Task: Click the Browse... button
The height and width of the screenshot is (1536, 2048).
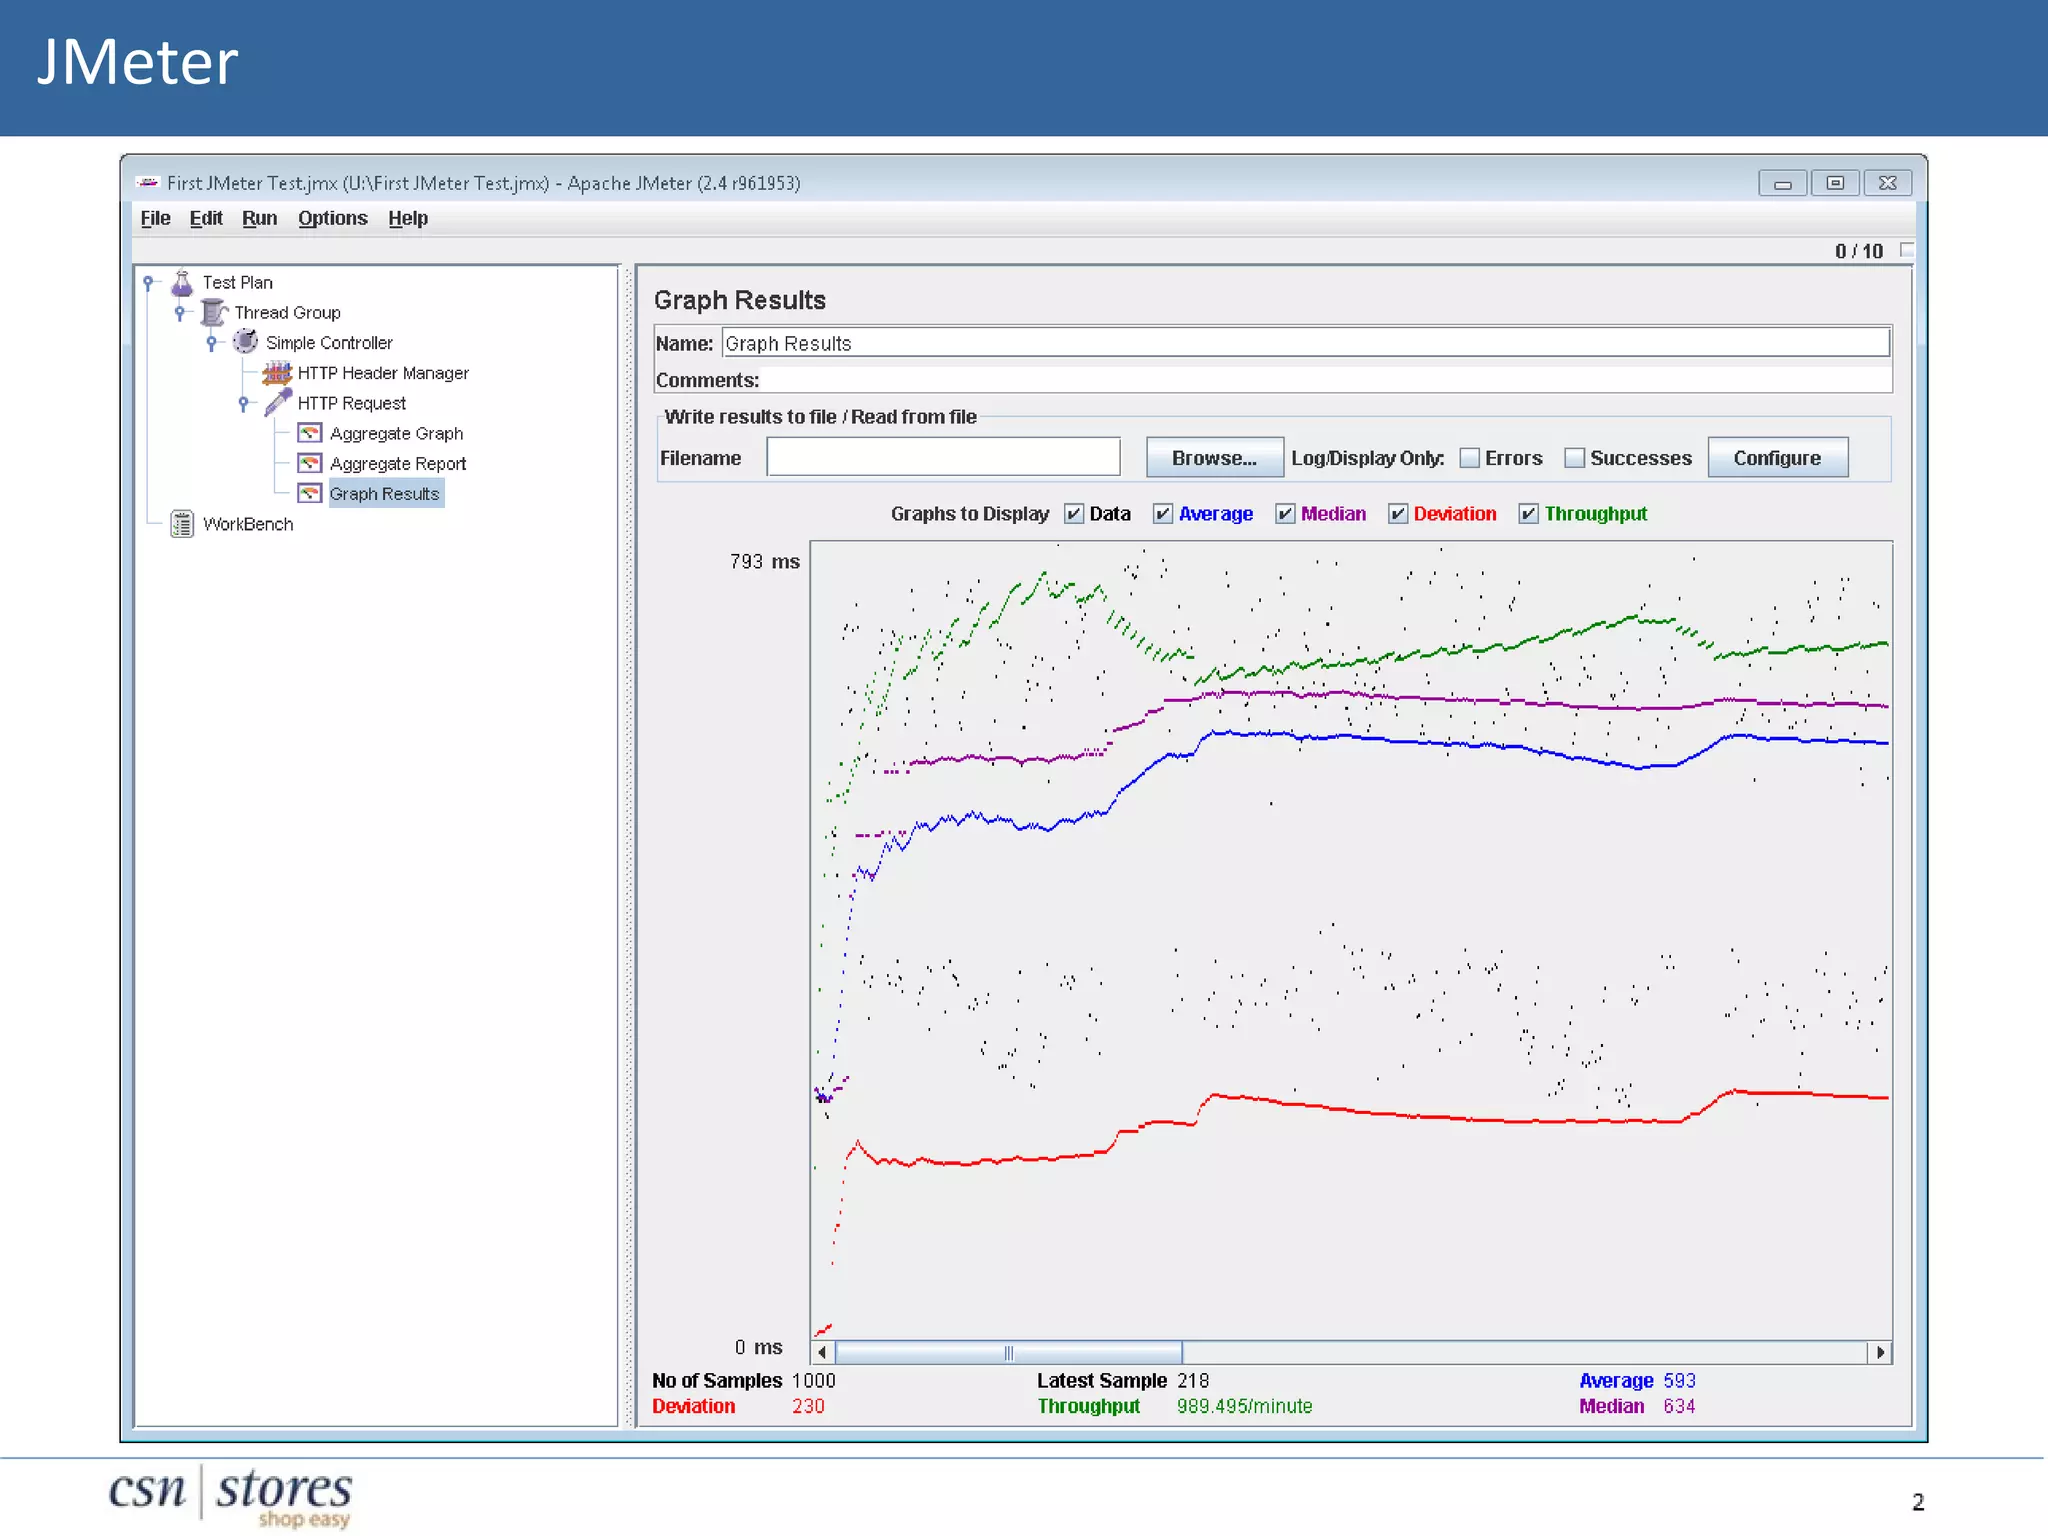Action: pyautogui.click(x=1213, y=458)
